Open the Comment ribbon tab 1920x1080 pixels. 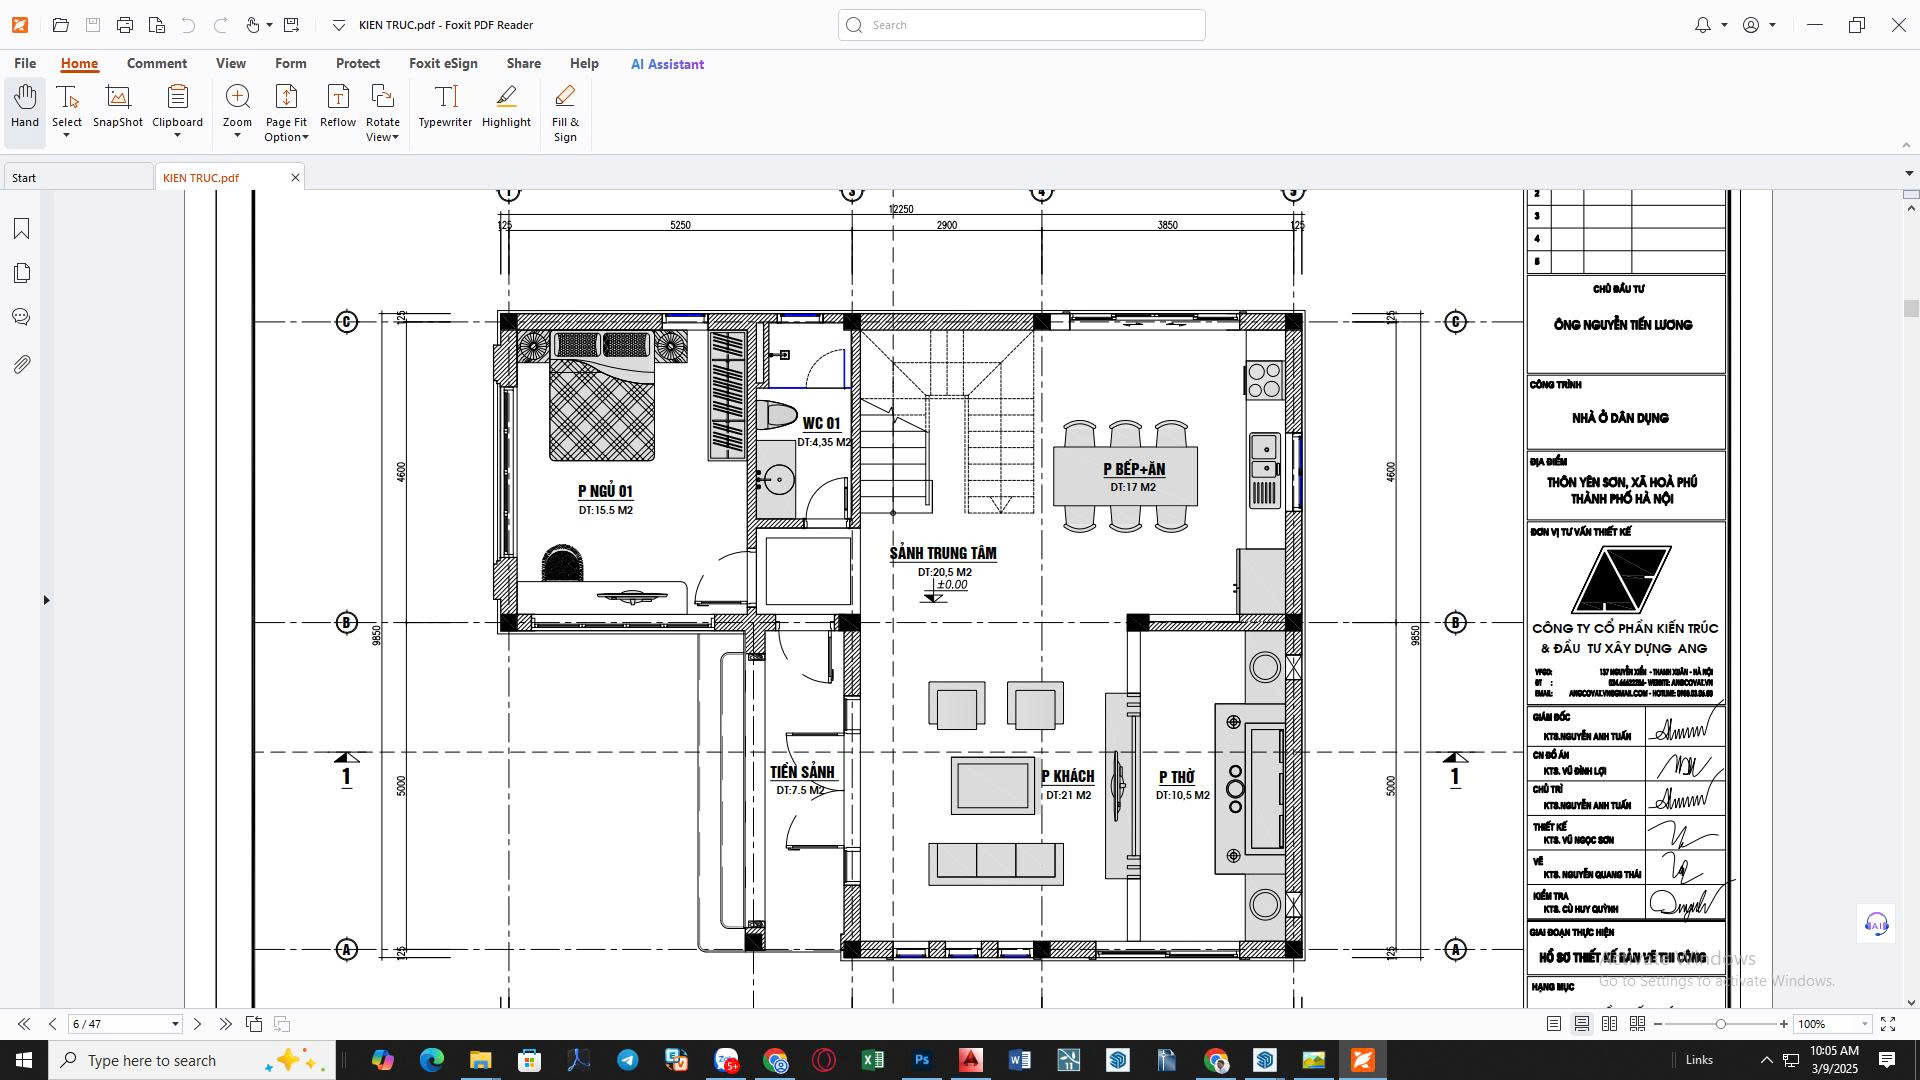tap(157, 63)
